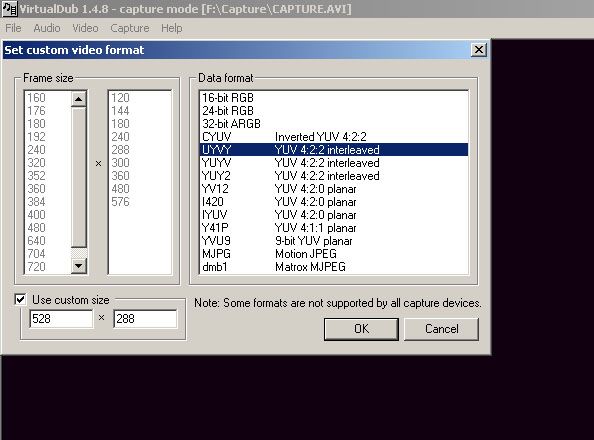Select Y41P YUV 4:1:1 planar format
The width and height of the screenshot is (594, 440).
coord(334,228)
